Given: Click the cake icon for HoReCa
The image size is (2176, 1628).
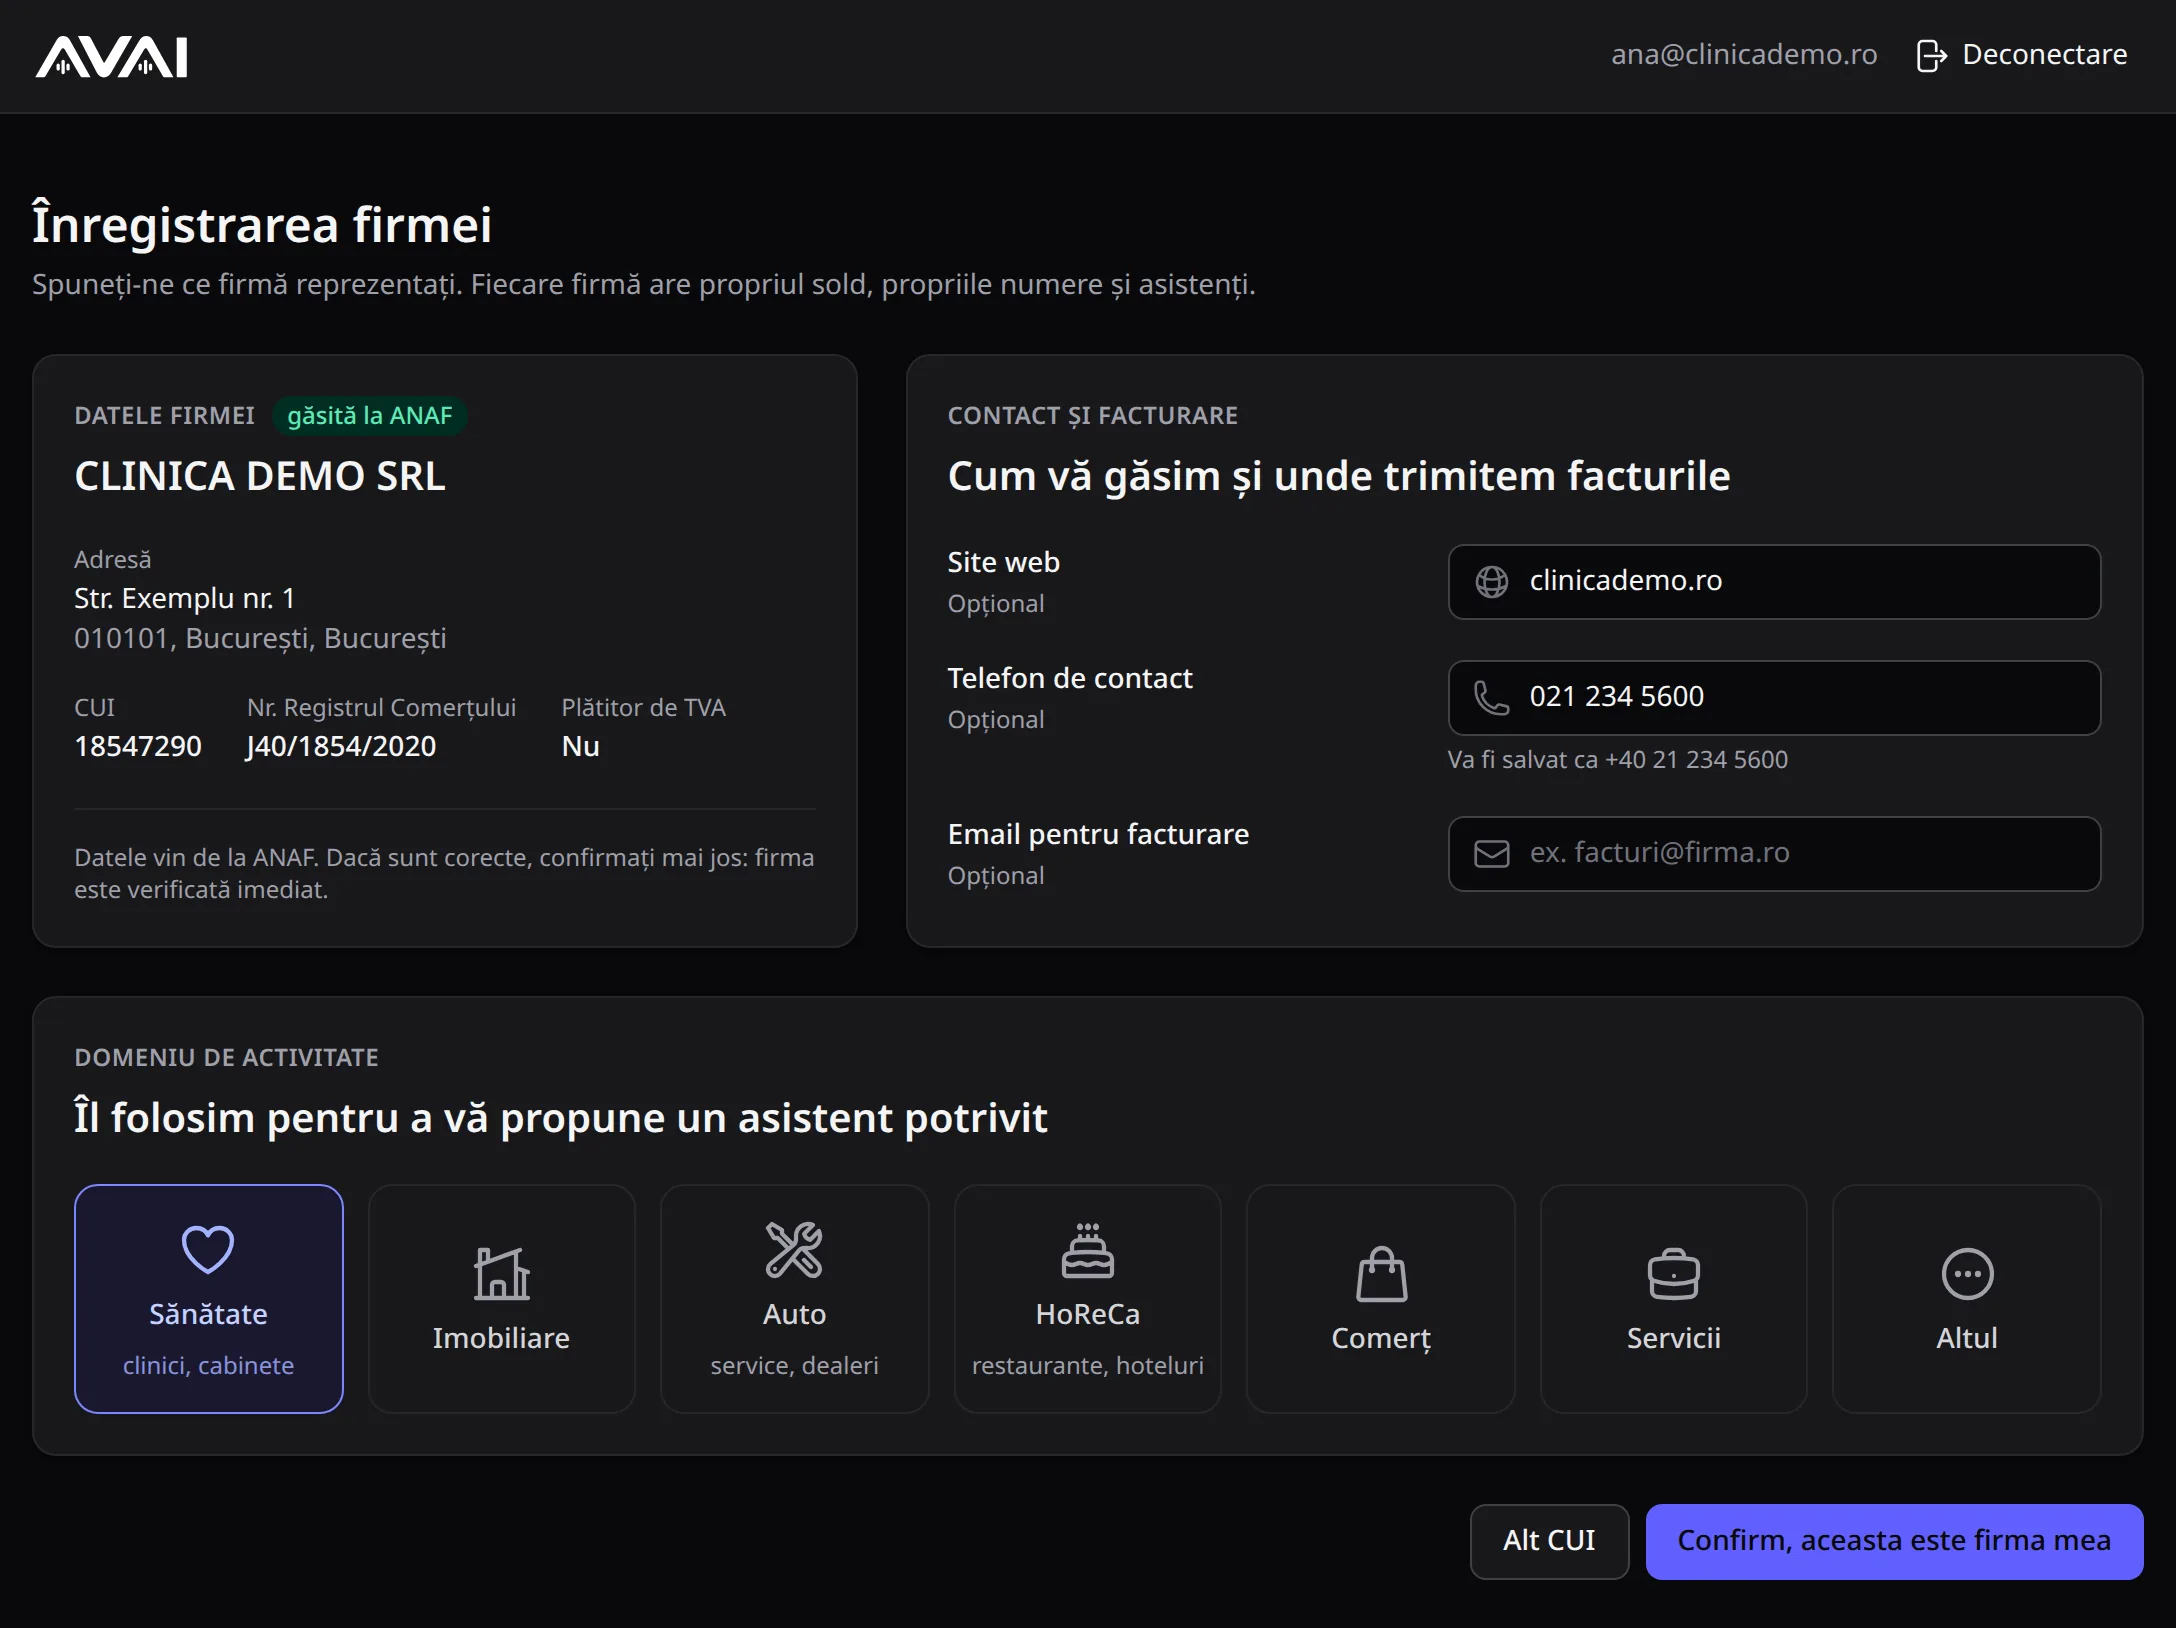Looking at the screenshot, I should (x=1087, y=1249).
